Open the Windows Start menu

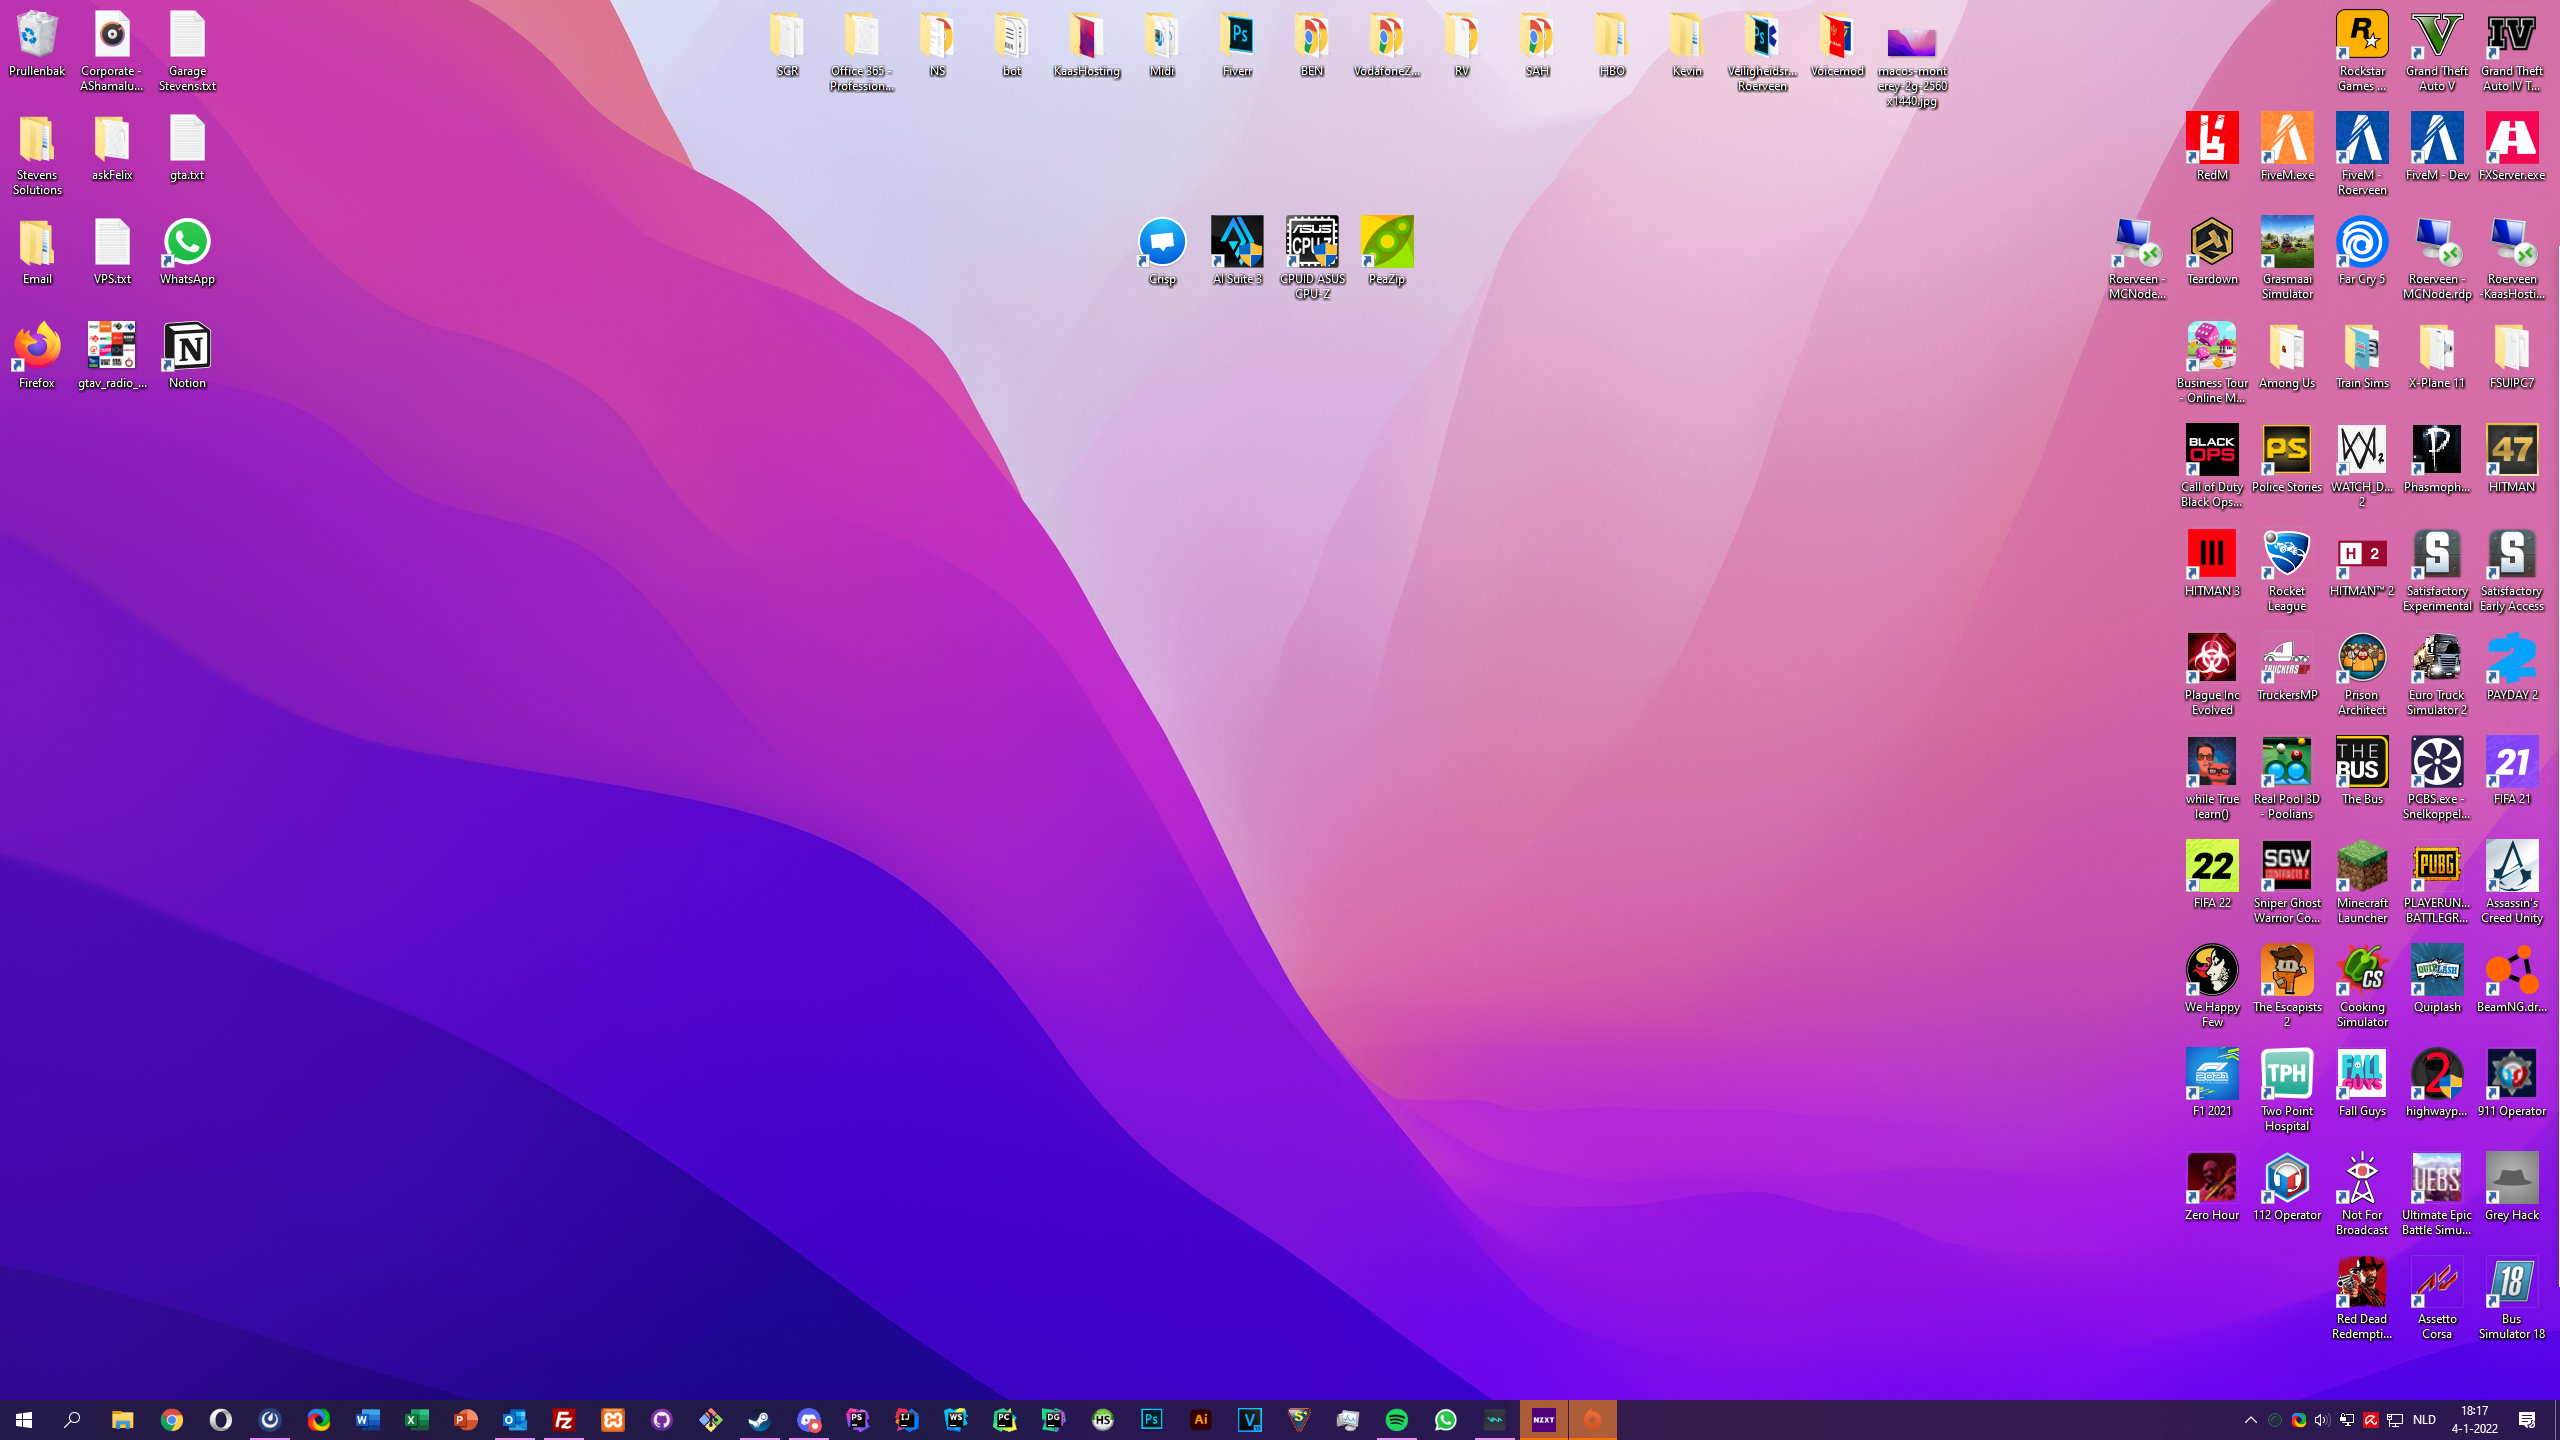24,1420
